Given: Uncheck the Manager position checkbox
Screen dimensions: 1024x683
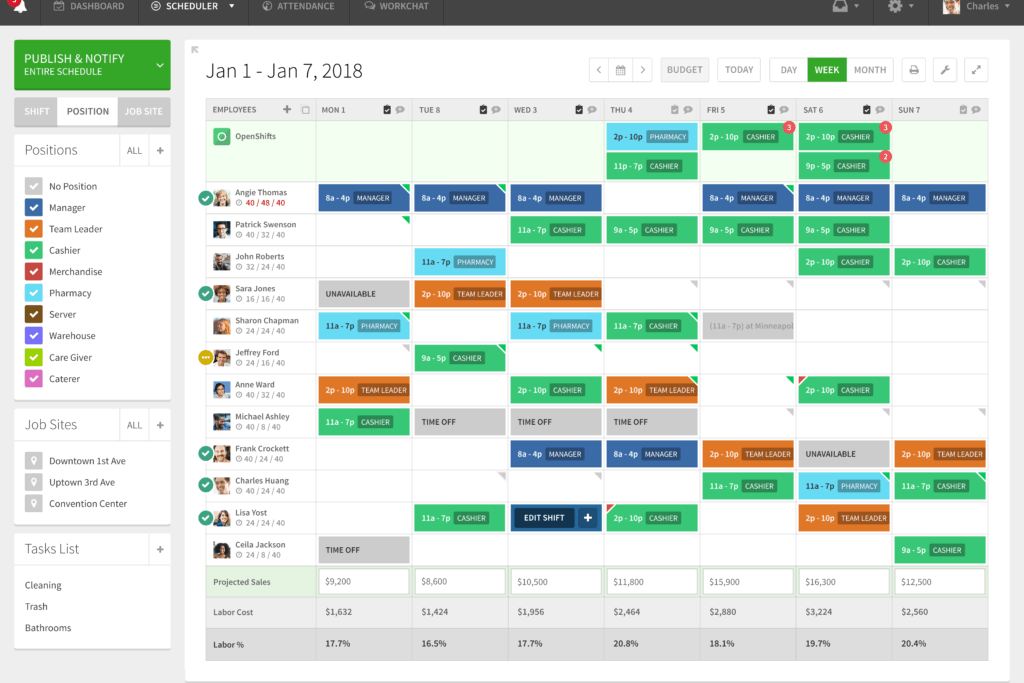Looking at the screenshot, I should point(34,208).
